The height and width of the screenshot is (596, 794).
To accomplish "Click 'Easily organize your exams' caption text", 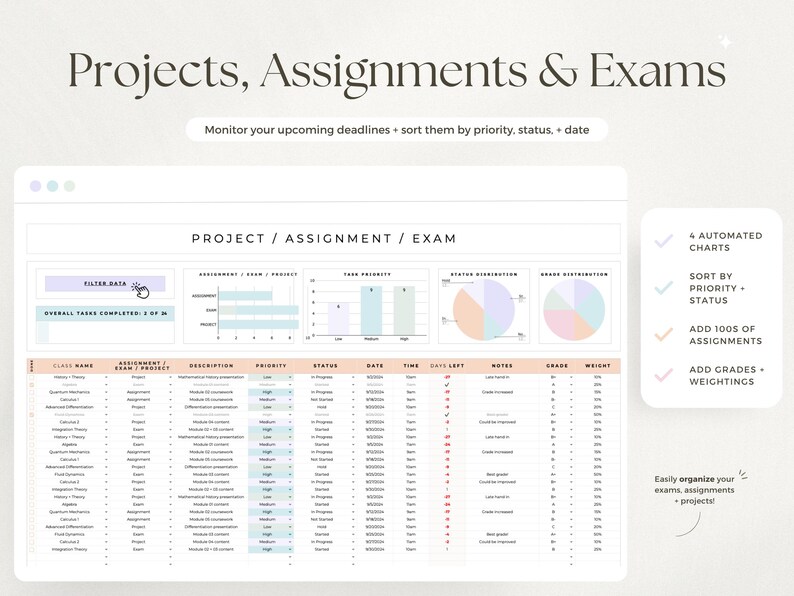I will pyautogui.click(x=694, y=490).
